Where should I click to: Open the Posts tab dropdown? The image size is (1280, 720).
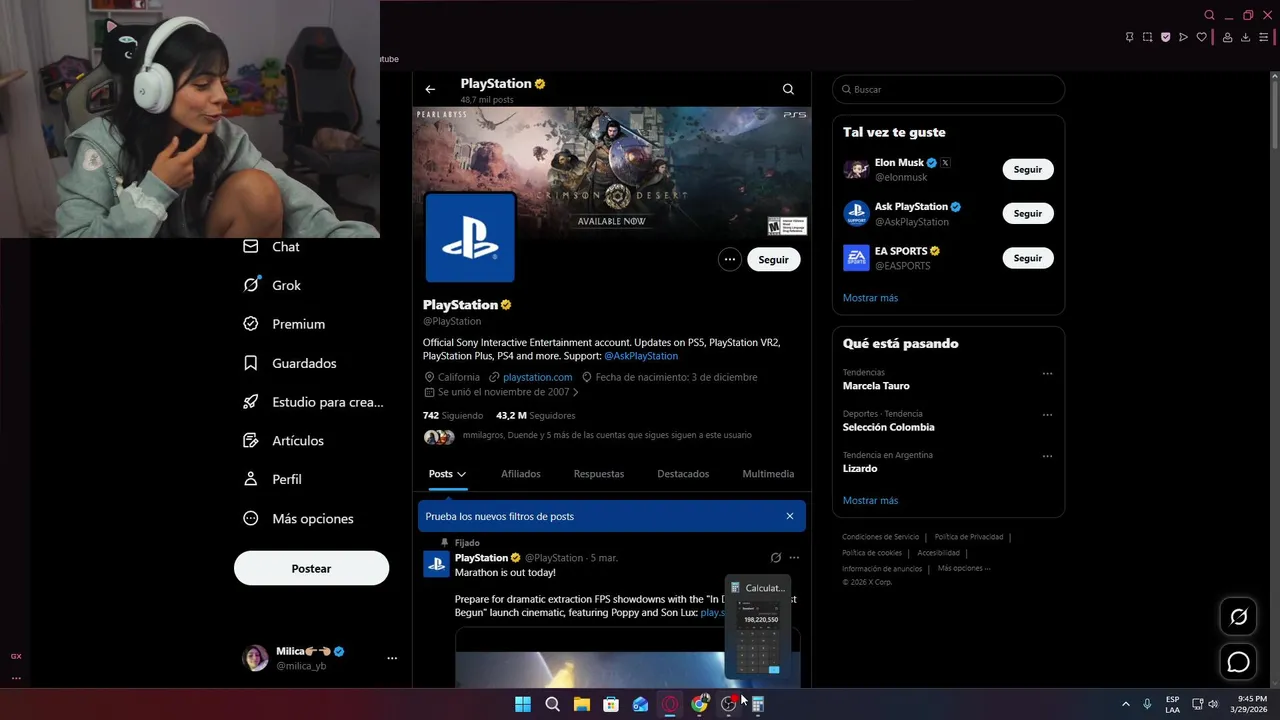448,474
